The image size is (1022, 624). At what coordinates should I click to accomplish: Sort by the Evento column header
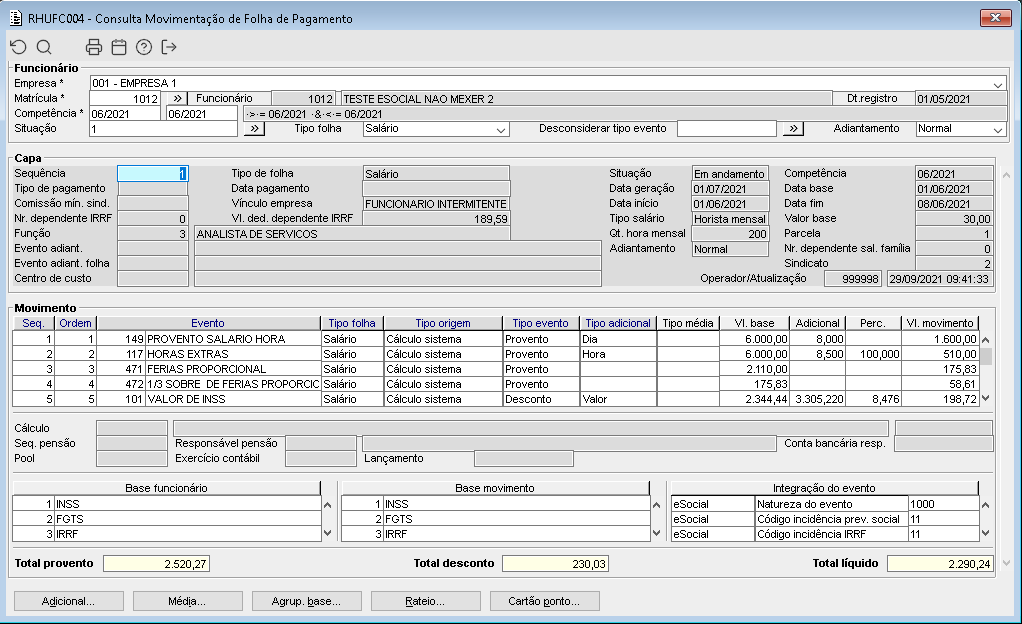click(208, 323)
